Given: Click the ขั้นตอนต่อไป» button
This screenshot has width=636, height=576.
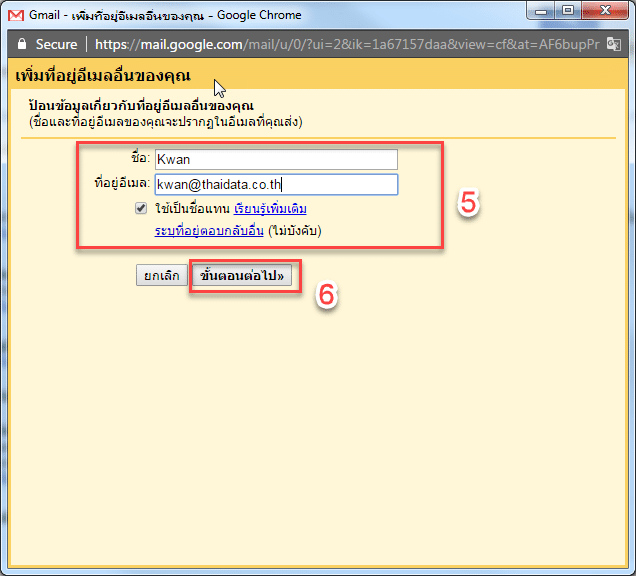Looking at the screenshot, I should [x=242, y=275].
